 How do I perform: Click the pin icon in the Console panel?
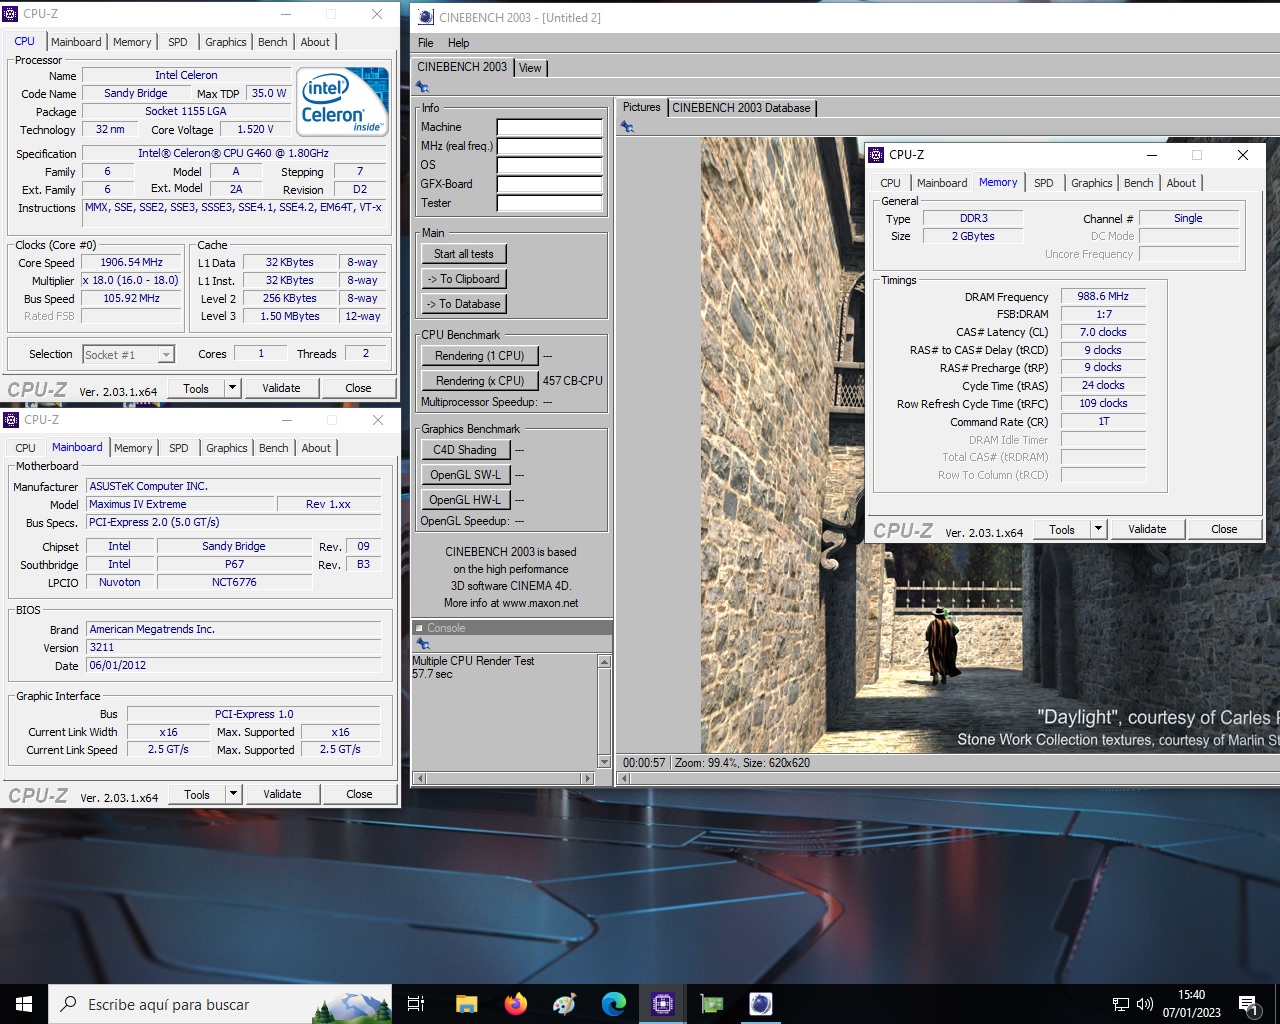click(x=423, y=644)
